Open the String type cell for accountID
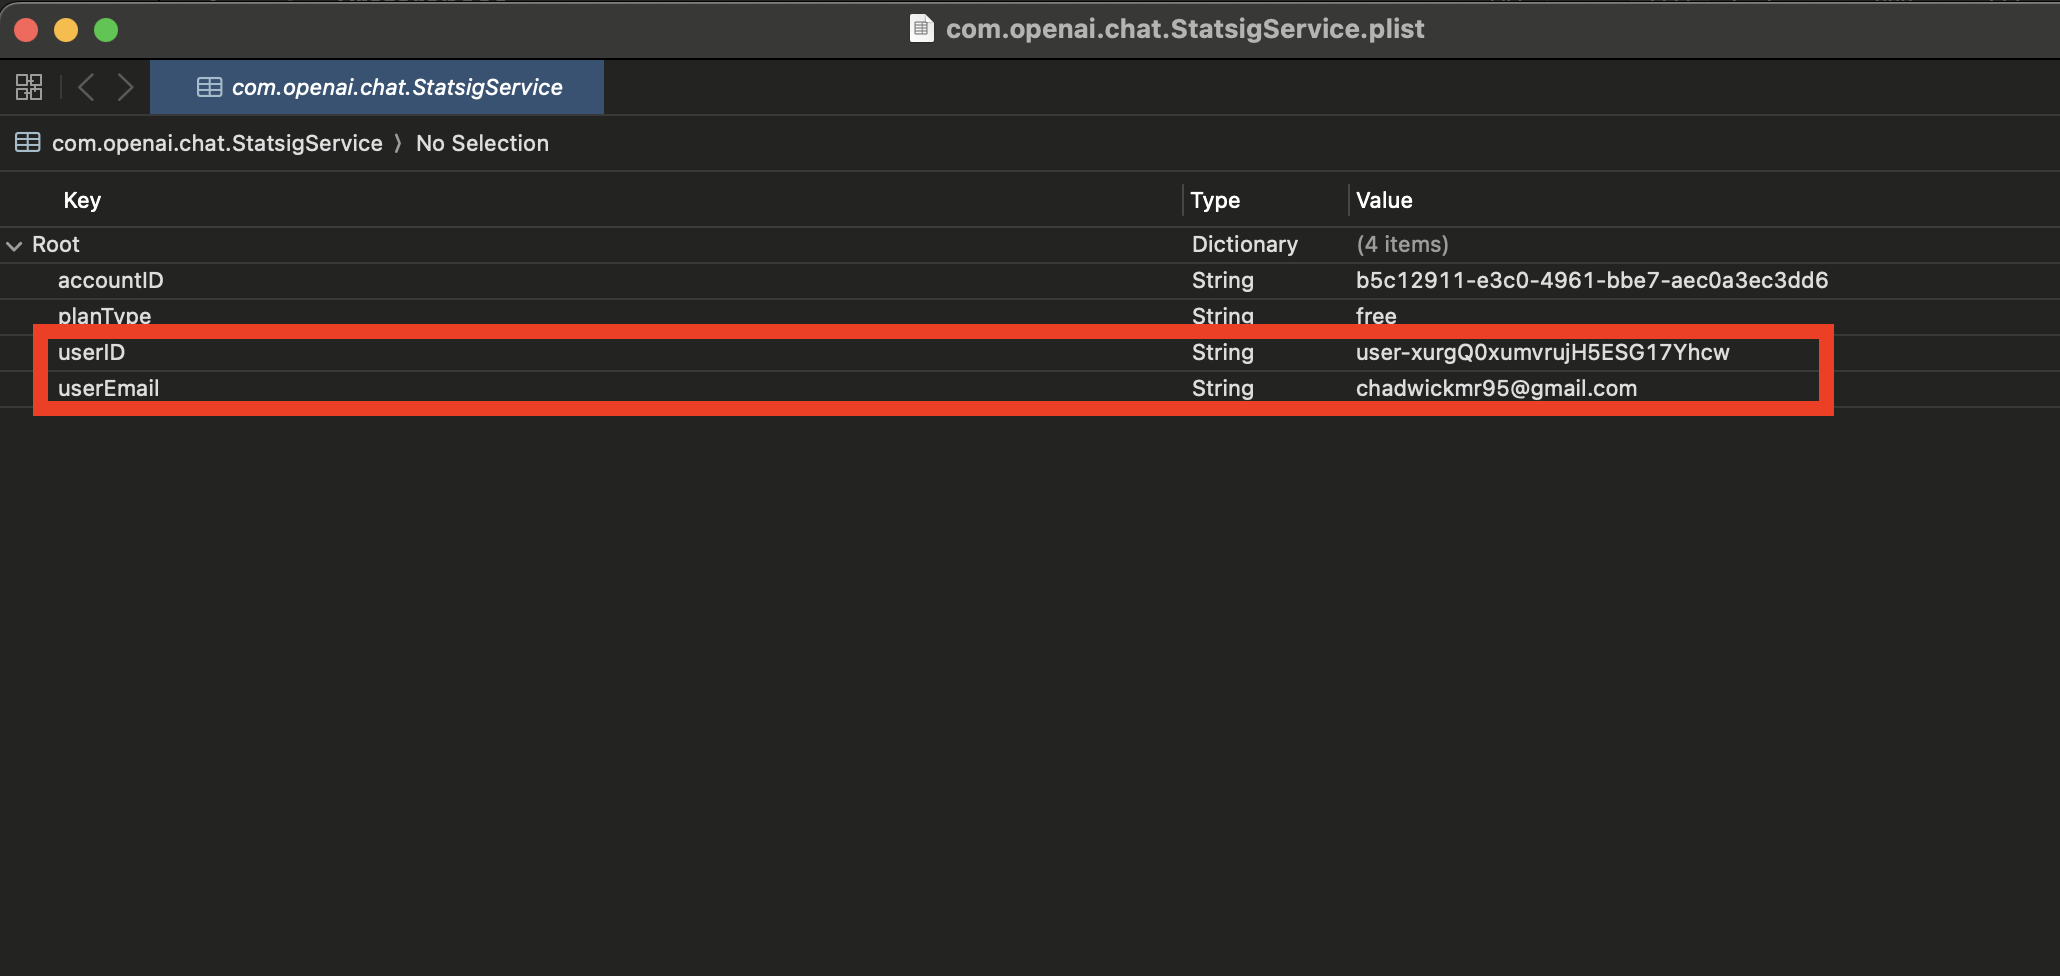Screen dimensions: 2060x976 point(1223,280)
